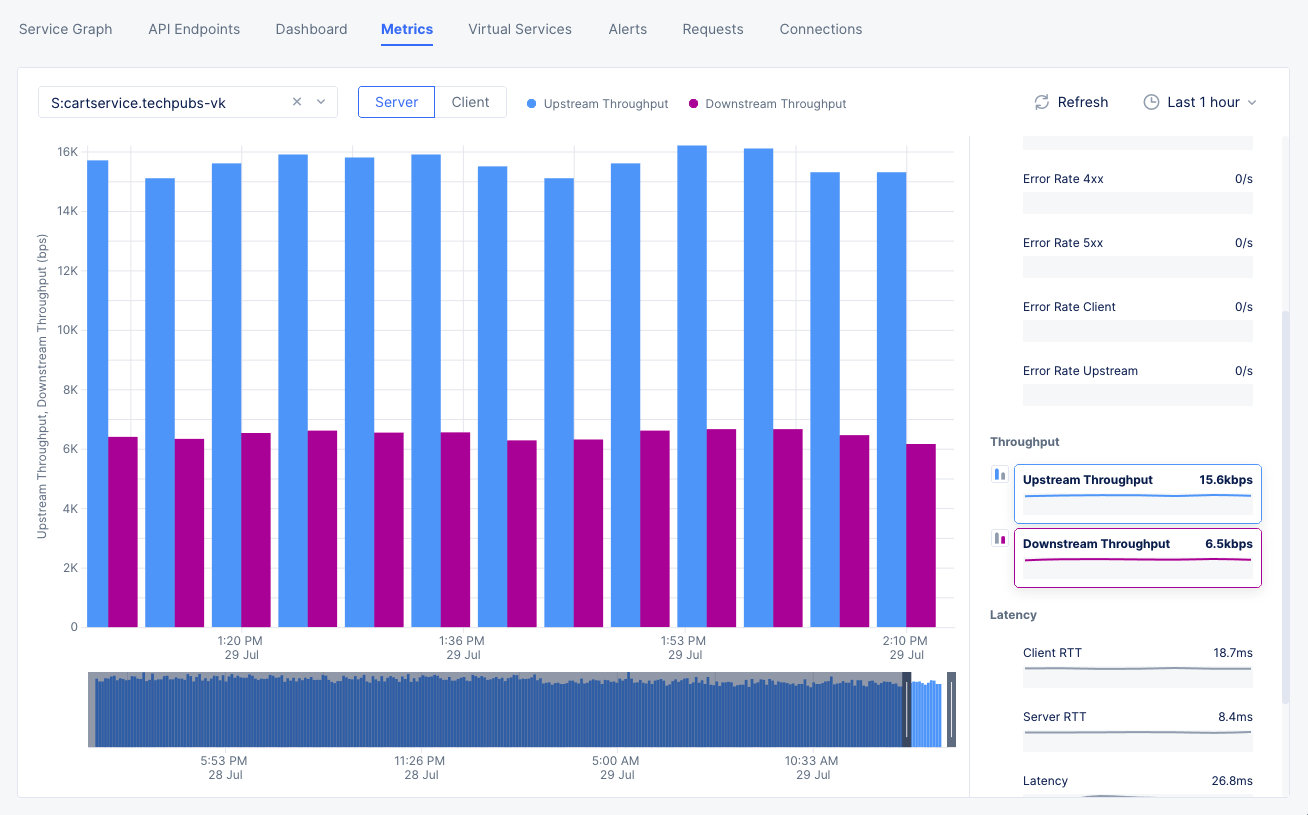Select the Error Rate 4xx metric
Screen dimensions: 1308x815
point(1138,192)
